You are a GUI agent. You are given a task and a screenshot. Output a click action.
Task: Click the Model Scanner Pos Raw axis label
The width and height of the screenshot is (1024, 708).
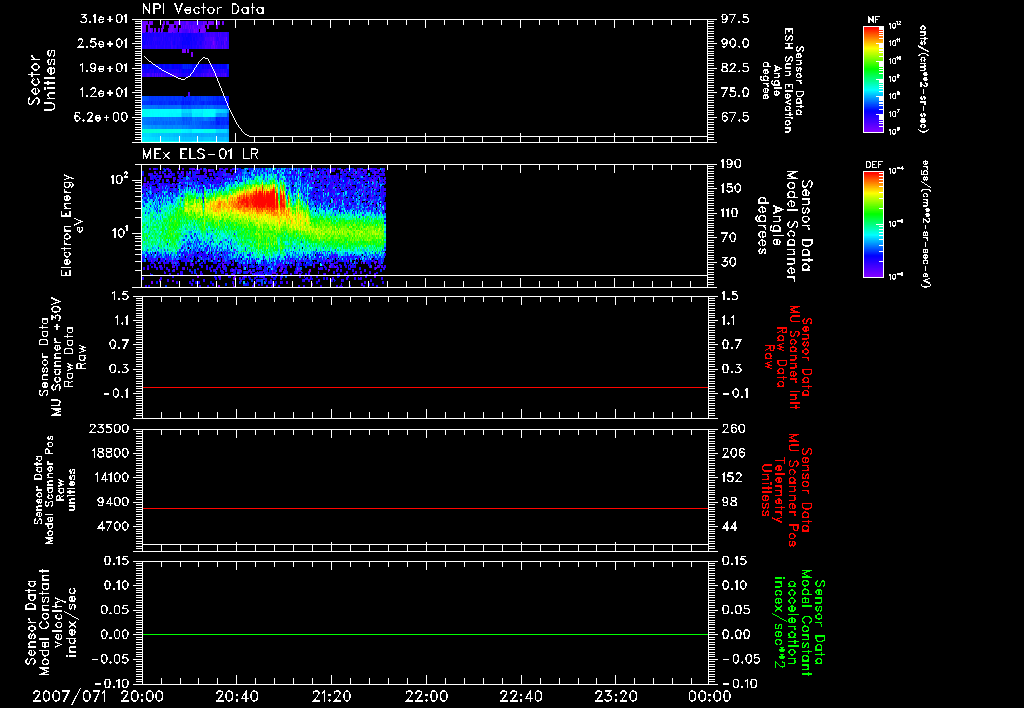coord(55,490)
